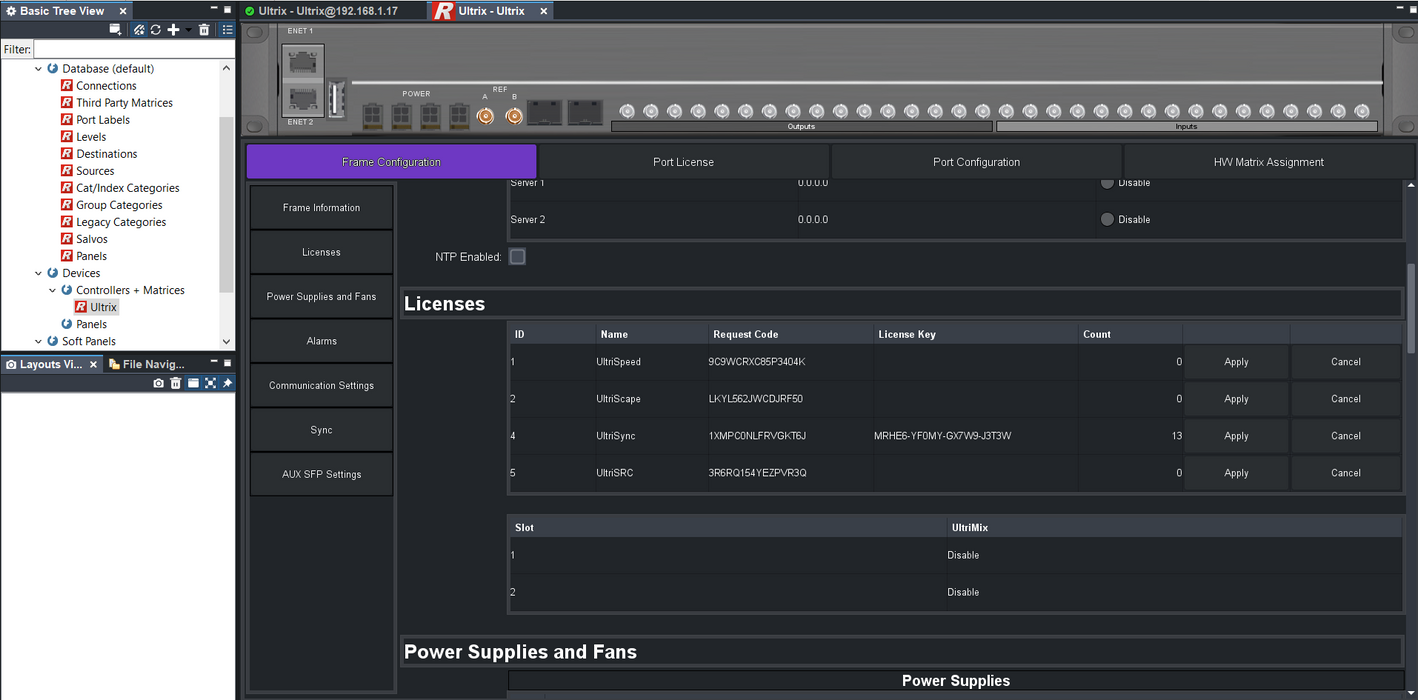Click the Panels item under Database

pyautogui.click(x=91, y=256)
